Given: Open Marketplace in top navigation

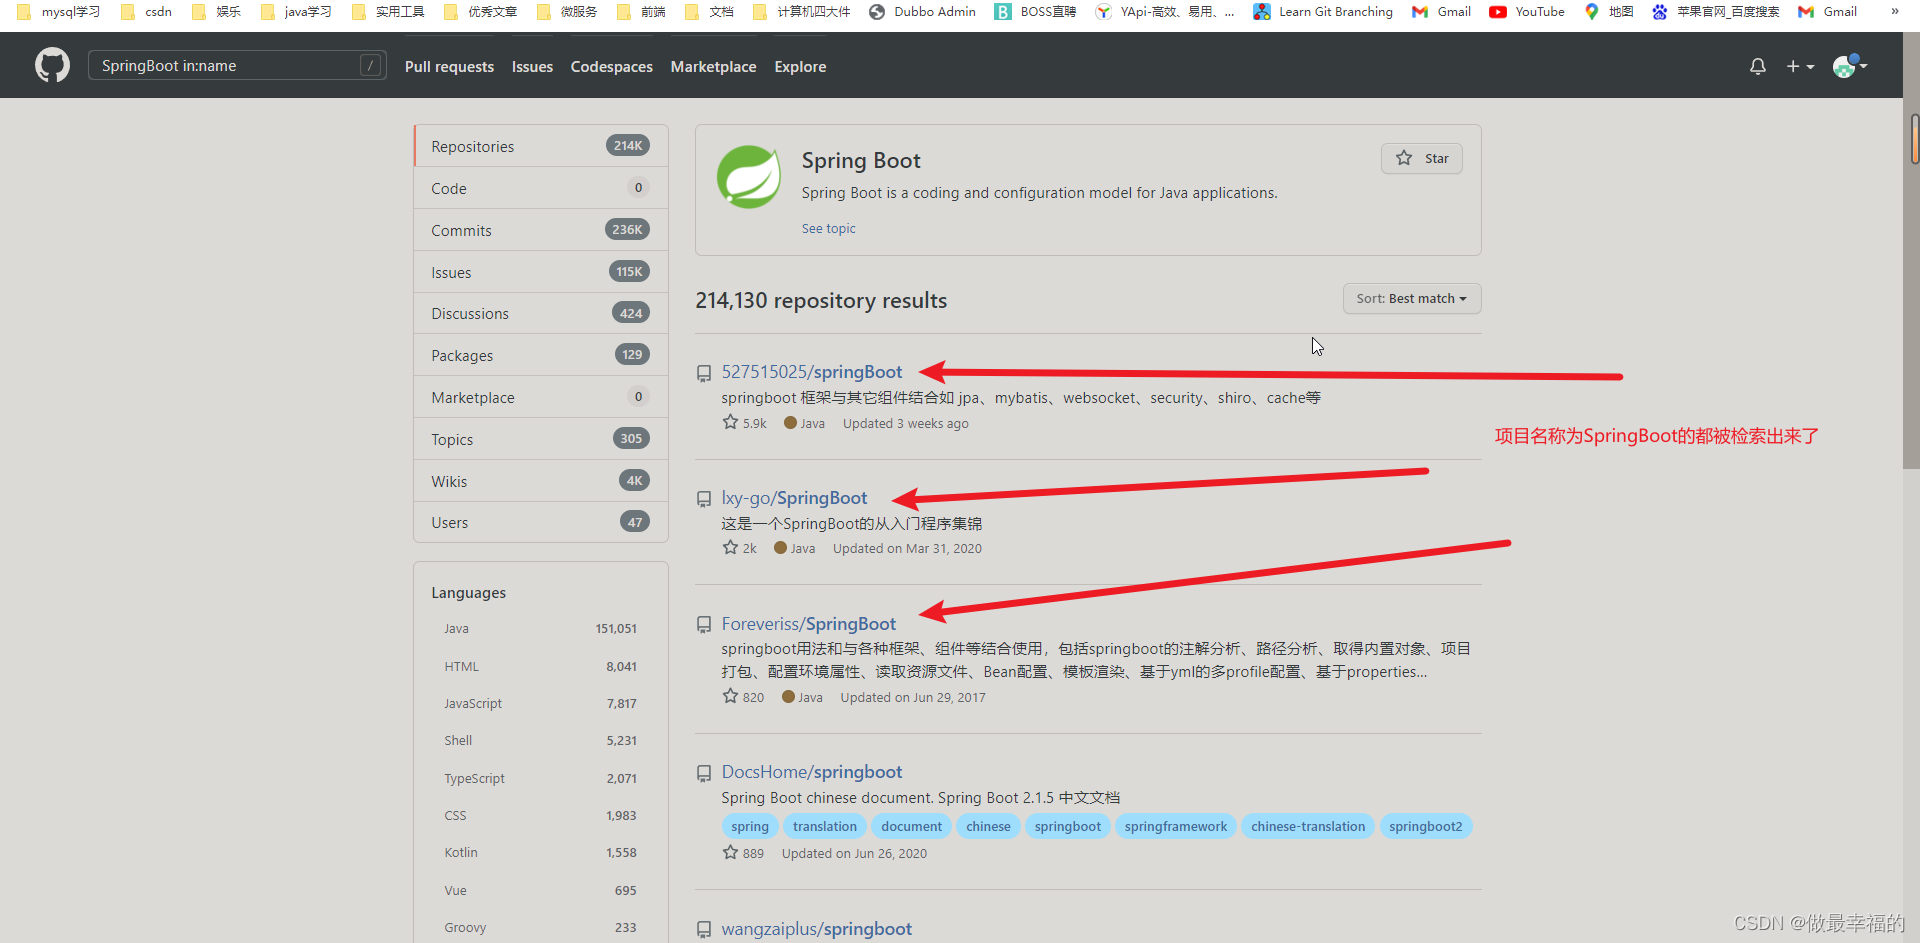Looking at the screenshot, I should (713, 67).
